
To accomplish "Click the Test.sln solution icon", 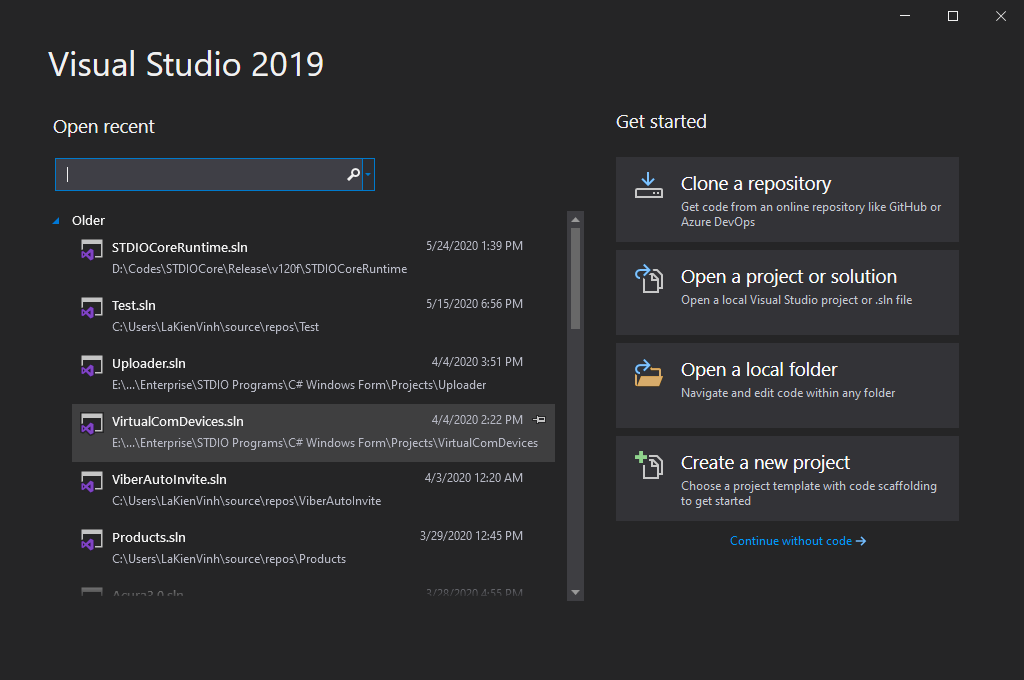I will [x=91, y=308].
